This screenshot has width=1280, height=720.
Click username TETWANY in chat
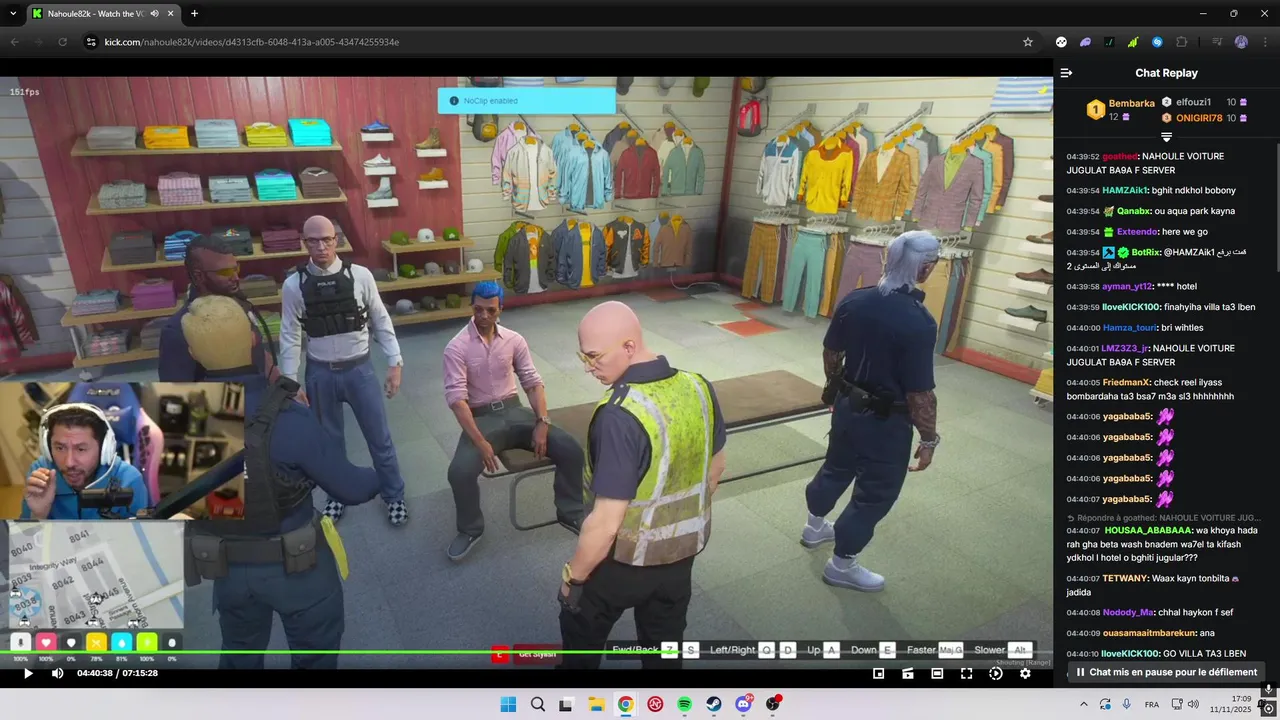coord(1124,578)
